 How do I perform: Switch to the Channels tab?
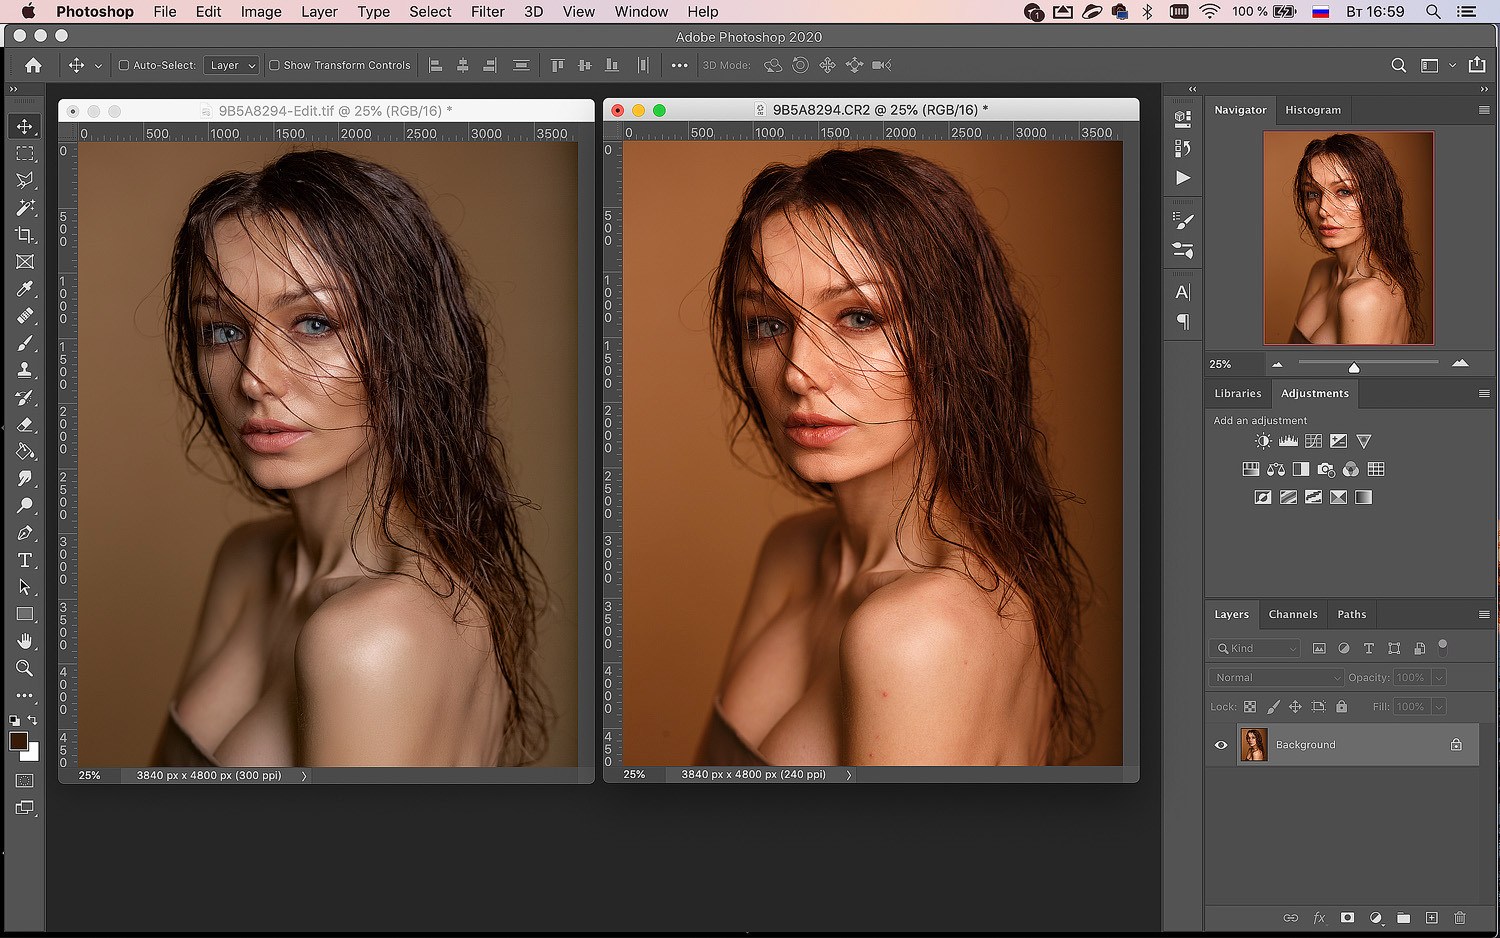click(x=1293, y=614)
